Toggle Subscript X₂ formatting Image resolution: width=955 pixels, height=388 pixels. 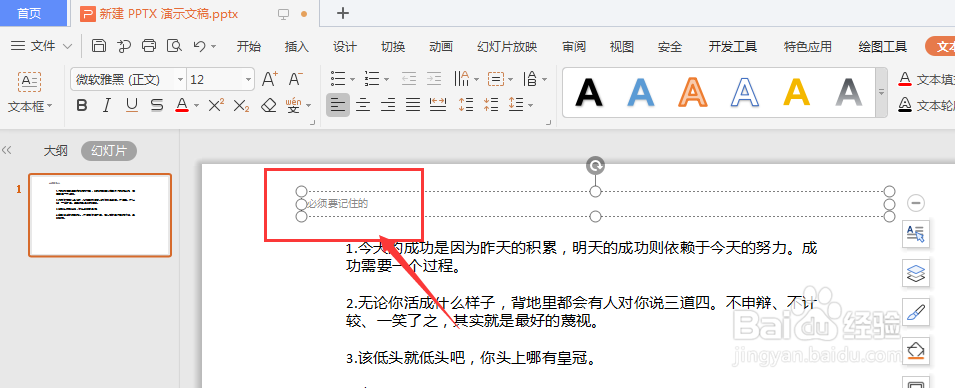click(242, 105)
